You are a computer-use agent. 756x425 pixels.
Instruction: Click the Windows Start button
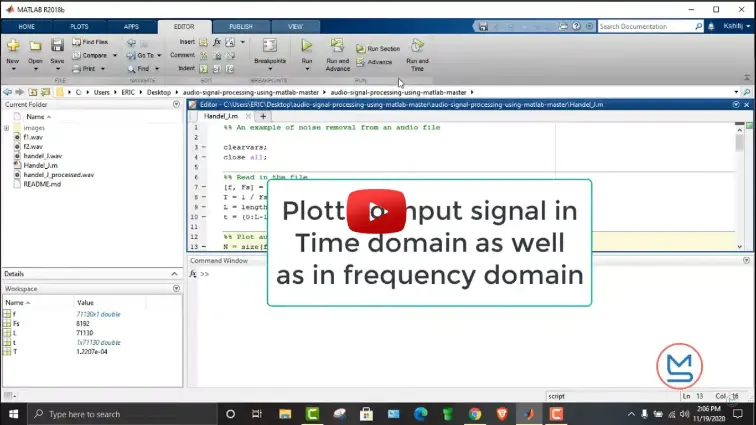pyautogui.click(x=13, y=413)
